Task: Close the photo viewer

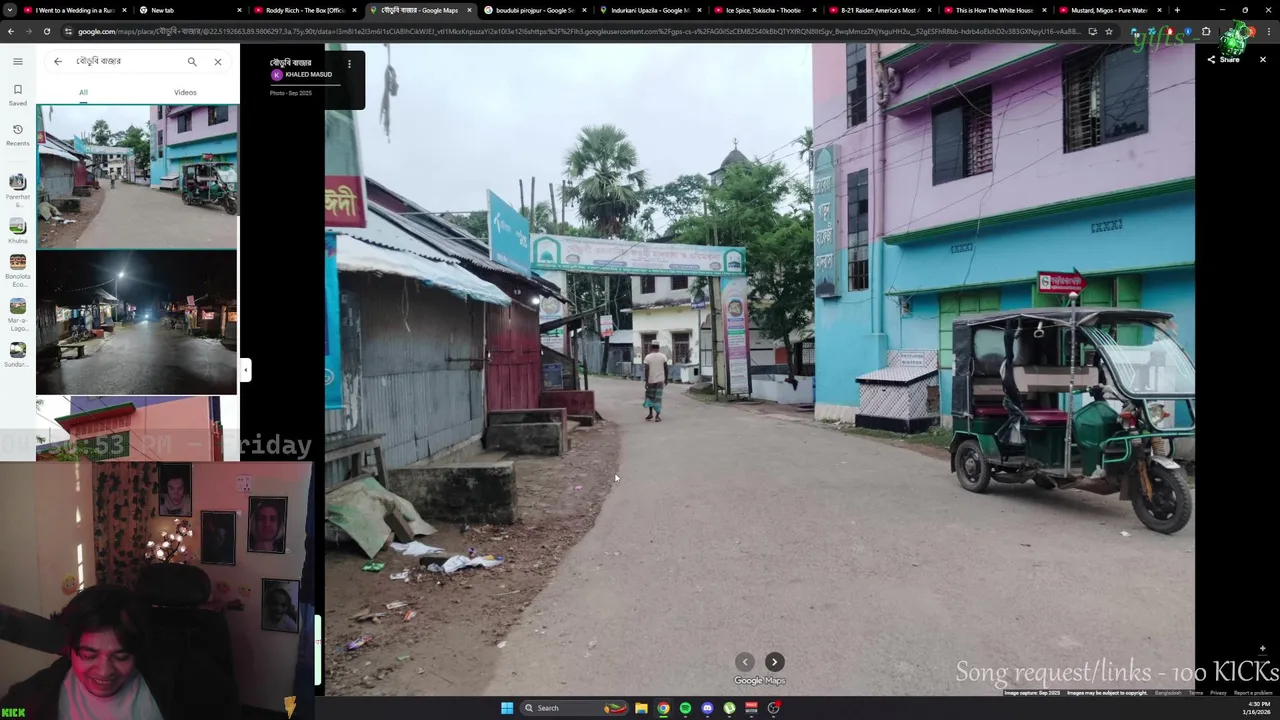Action: point(1262,60)
